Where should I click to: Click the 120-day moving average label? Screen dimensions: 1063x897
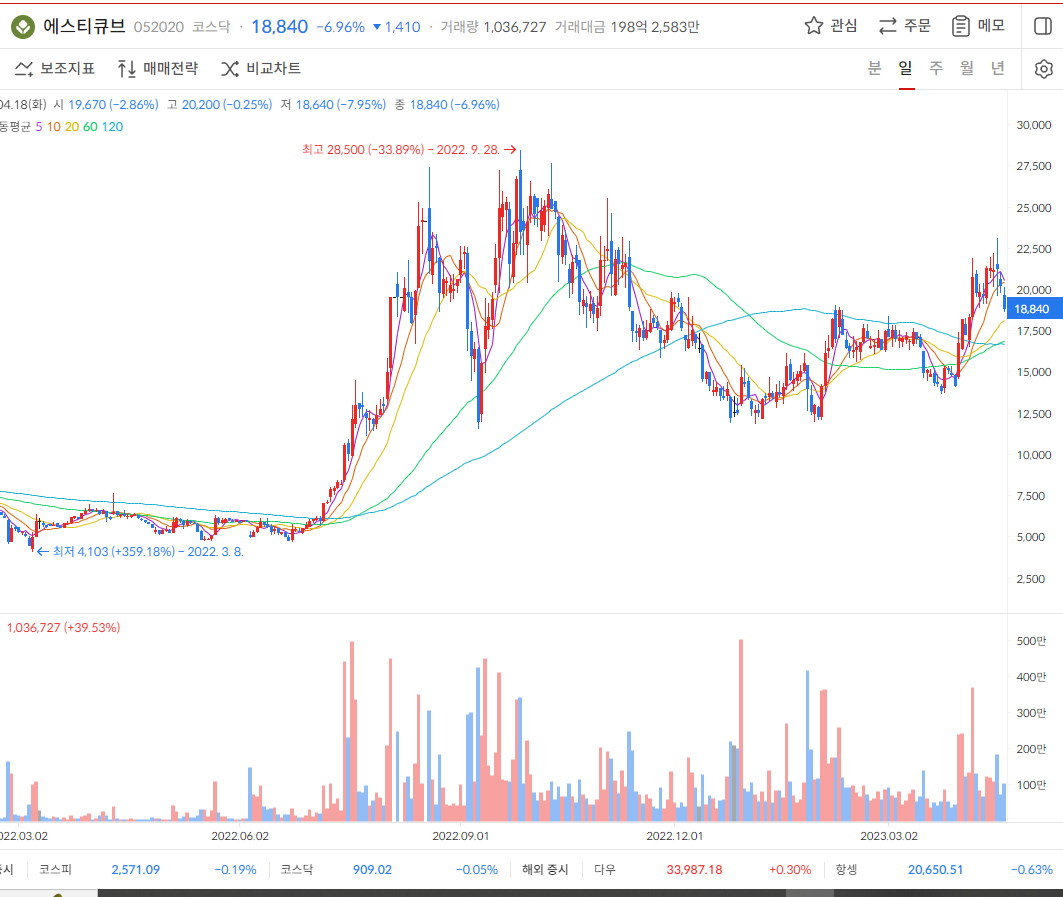[113, 127]
